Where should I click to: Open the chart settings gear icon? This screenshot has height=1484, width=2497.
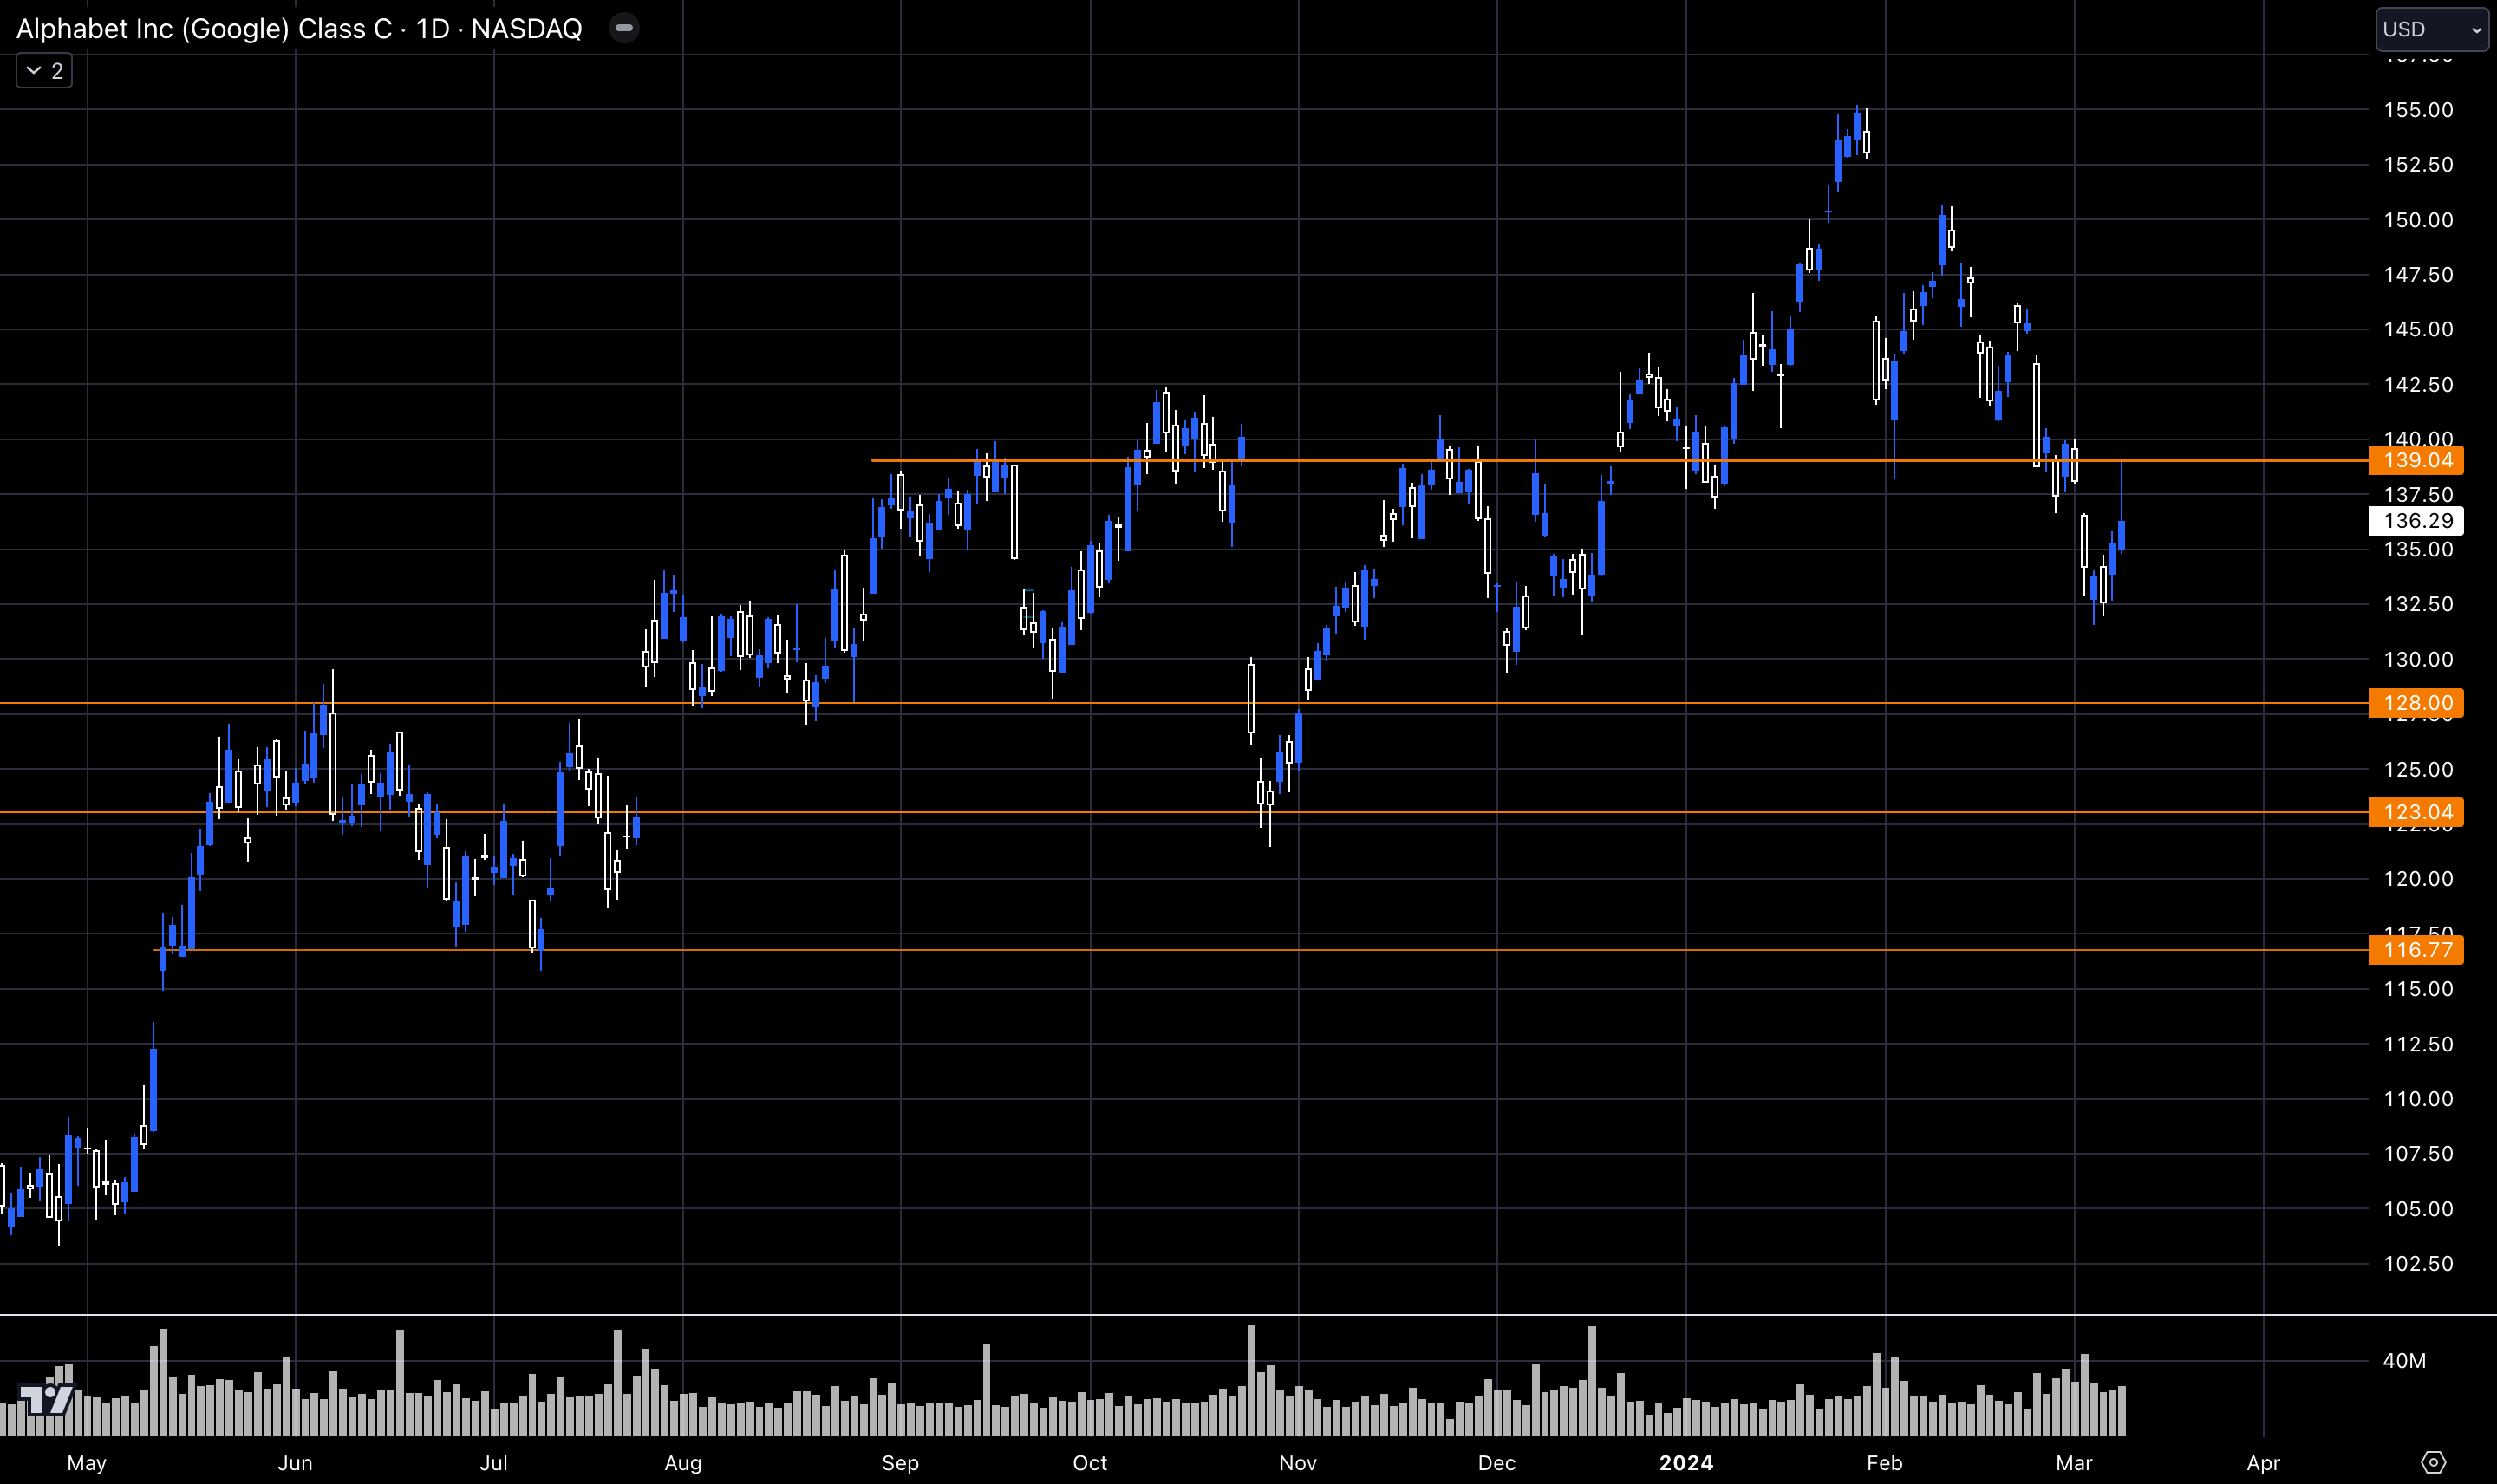coord(2433,1462)
